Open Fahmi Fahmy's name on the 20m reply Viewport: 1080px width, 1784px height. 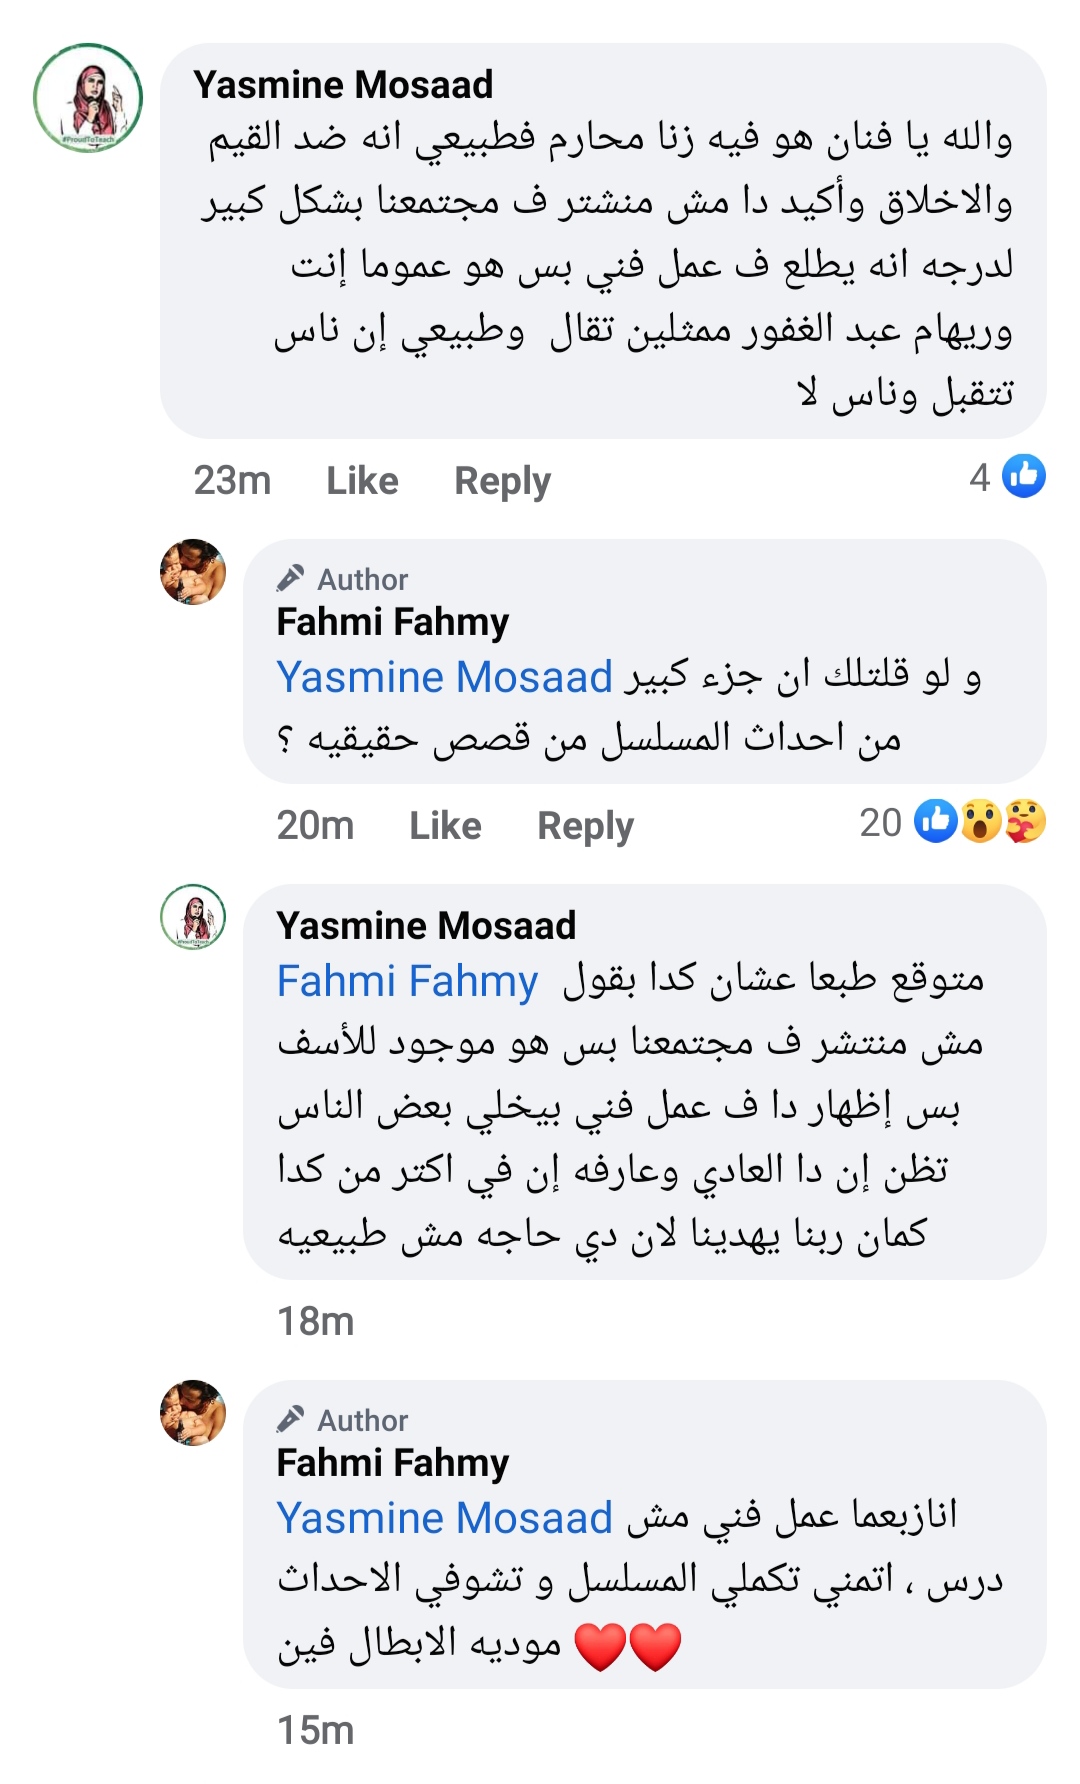[392, 622]
